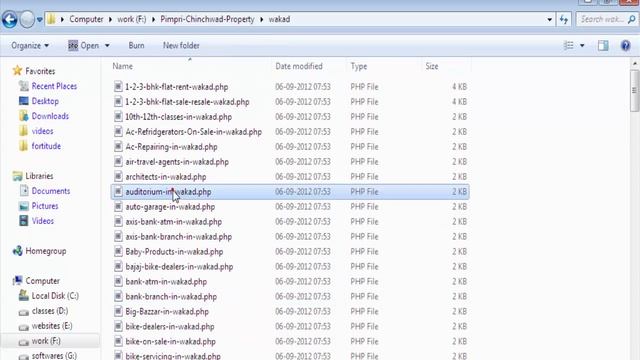Click icon of Baby-Products-in-wakad.php
The image size is (640, 360).
click(x=118, y=251)
